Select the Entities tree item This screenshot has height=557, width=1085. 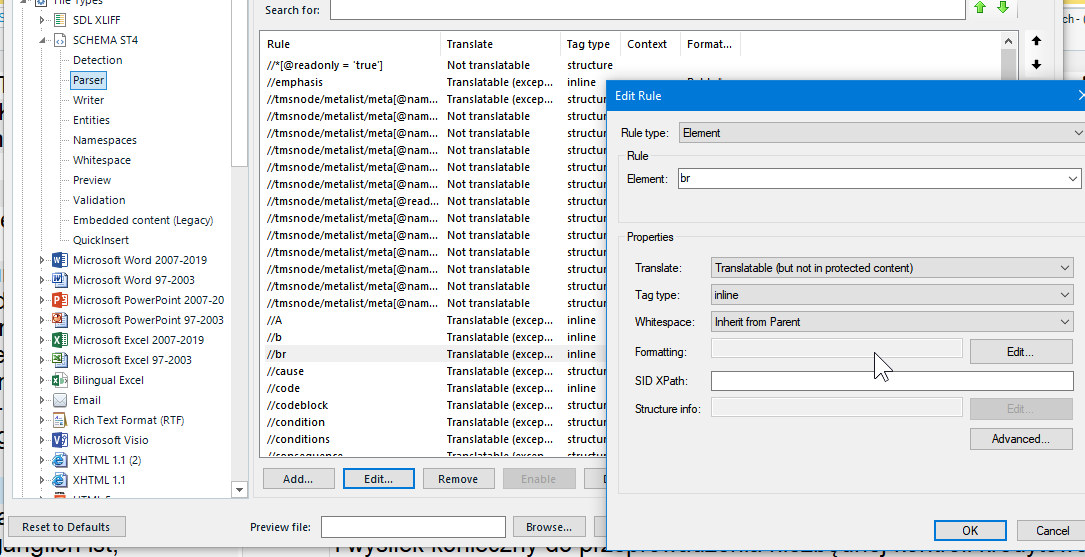pos(91,120)
